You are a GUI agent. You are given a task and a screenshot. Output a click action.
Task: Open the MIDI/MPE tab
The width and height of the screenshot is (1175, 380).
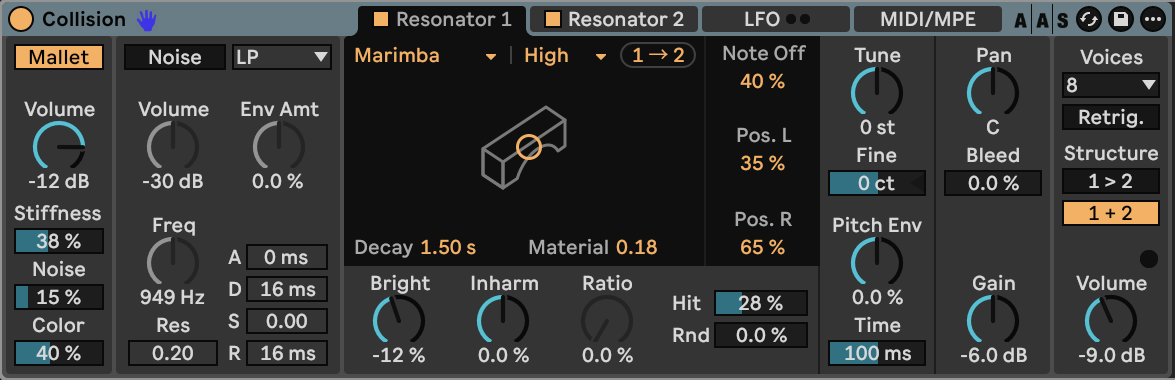click(928, 19)
